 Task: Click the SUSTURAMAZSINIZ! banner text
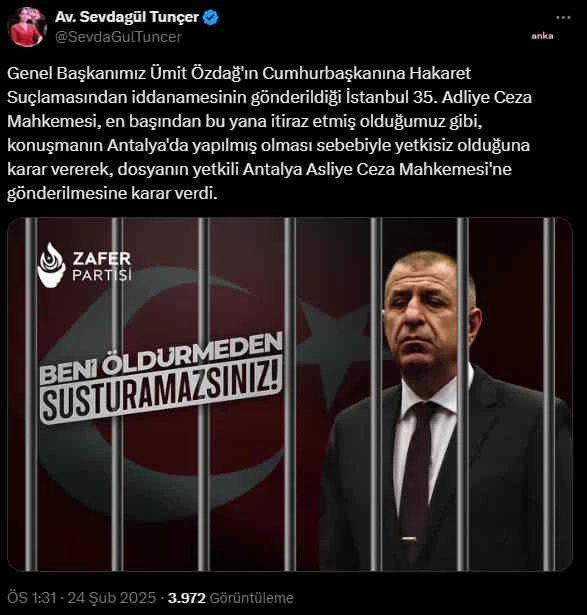[x=162, y=392]
